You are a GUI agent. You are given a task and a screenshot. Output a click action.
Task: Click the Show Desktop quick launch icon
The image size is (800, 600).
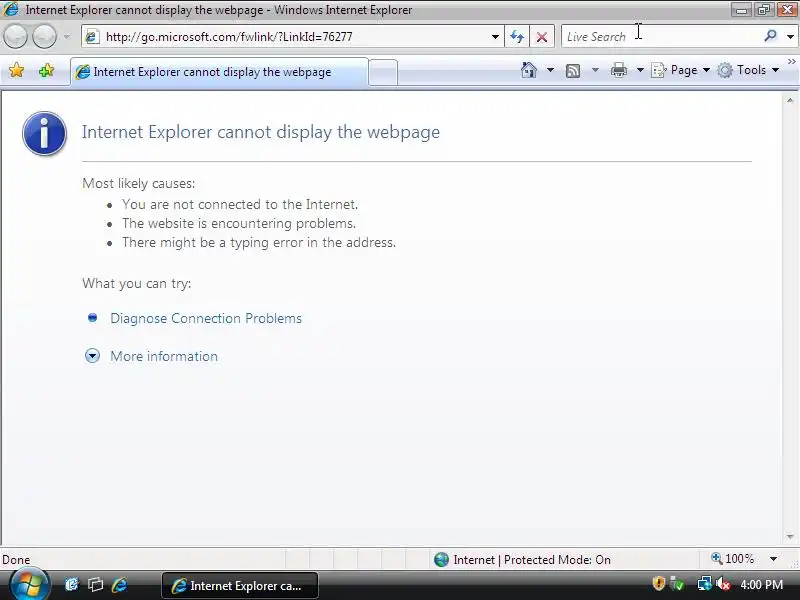point(71,585)
